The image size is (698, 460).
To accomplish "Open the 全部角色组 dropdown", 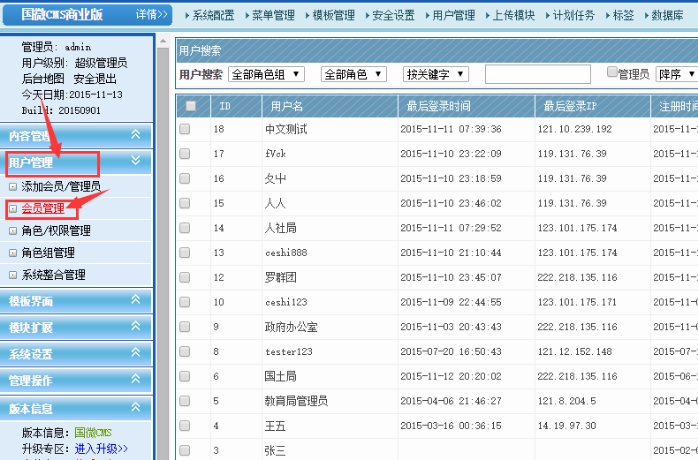I will point(269,75).
